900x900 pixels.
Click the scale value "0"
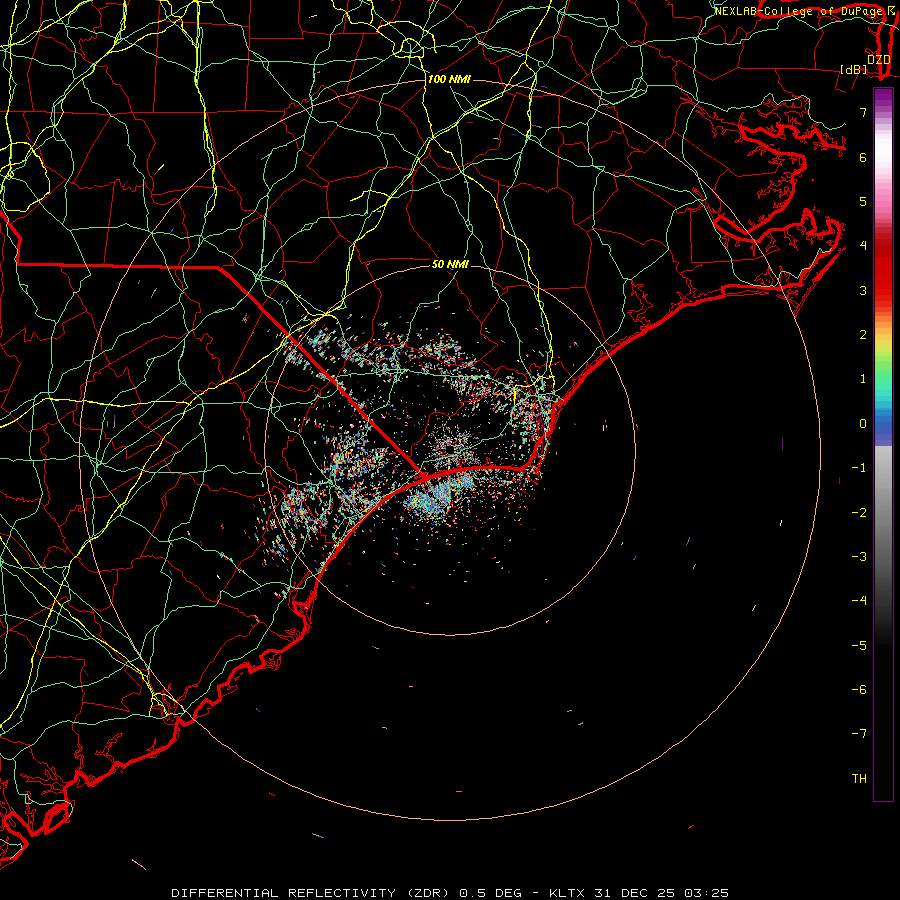pyautogui.click(x=863, y=424)
